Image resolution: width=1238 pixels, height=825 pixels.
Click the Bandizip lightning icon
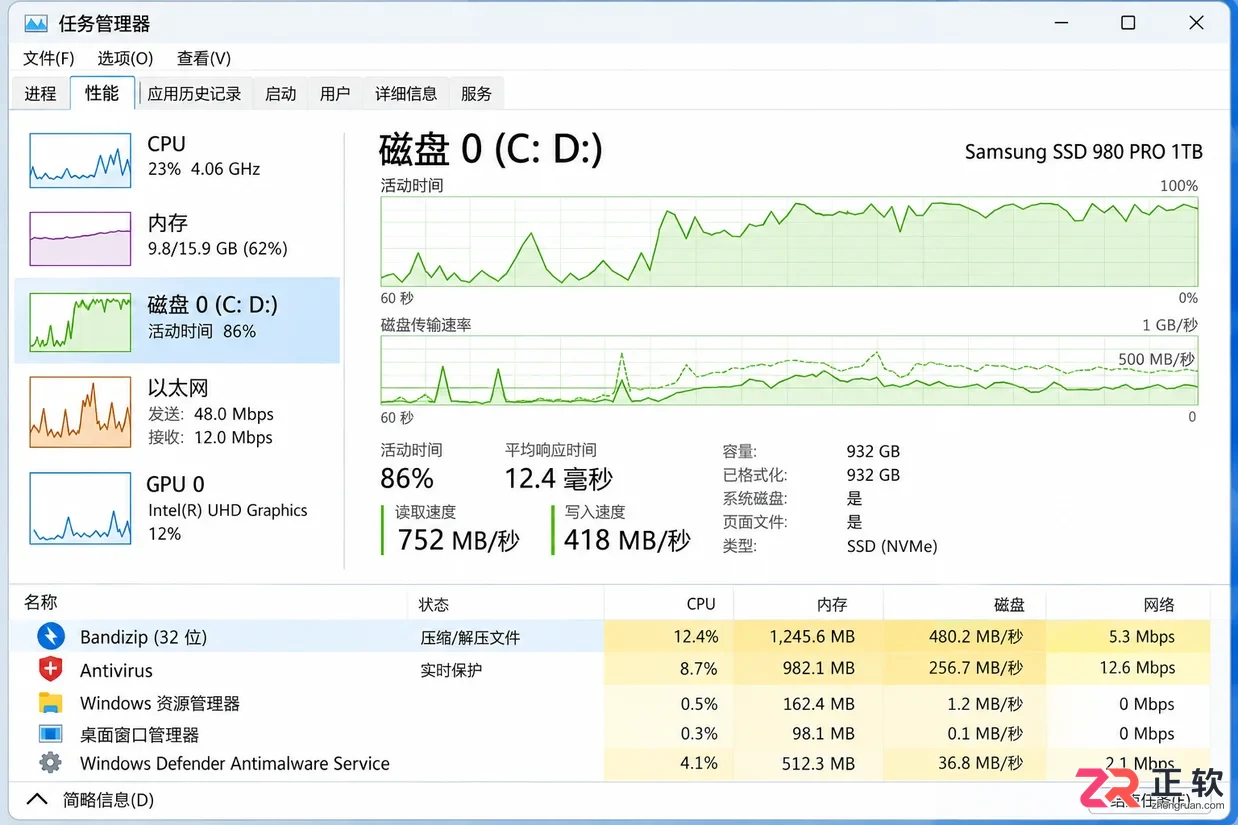click(50, 637)
